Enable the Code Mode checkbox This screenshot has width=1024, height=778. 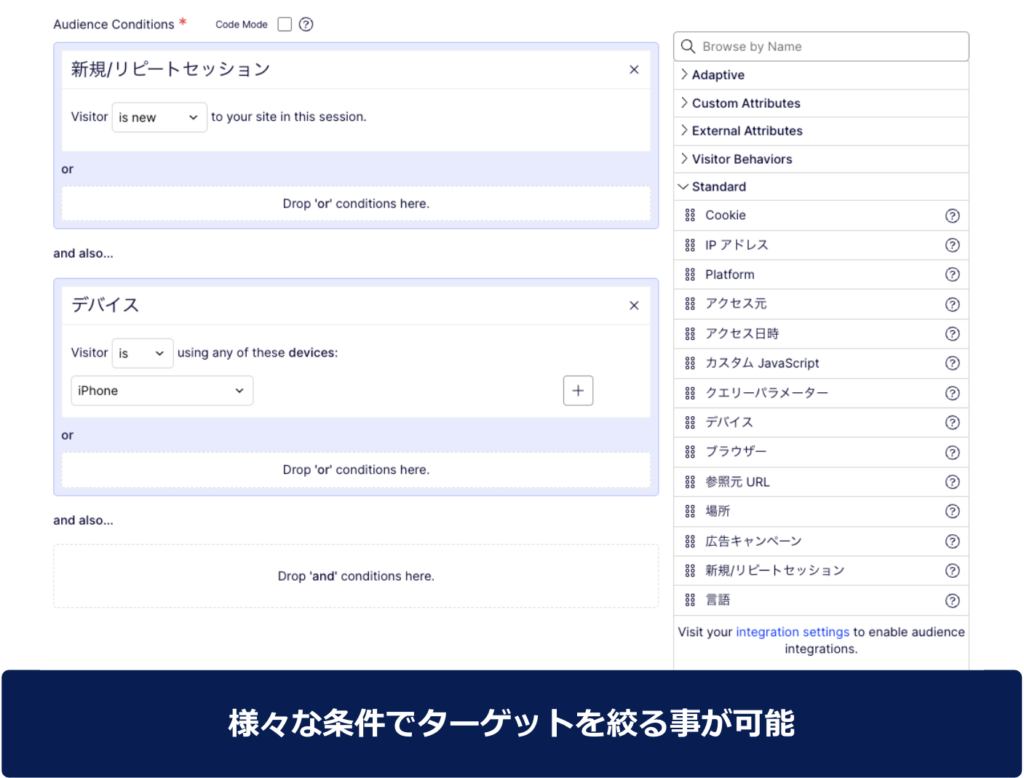click(x=285, y=24)
